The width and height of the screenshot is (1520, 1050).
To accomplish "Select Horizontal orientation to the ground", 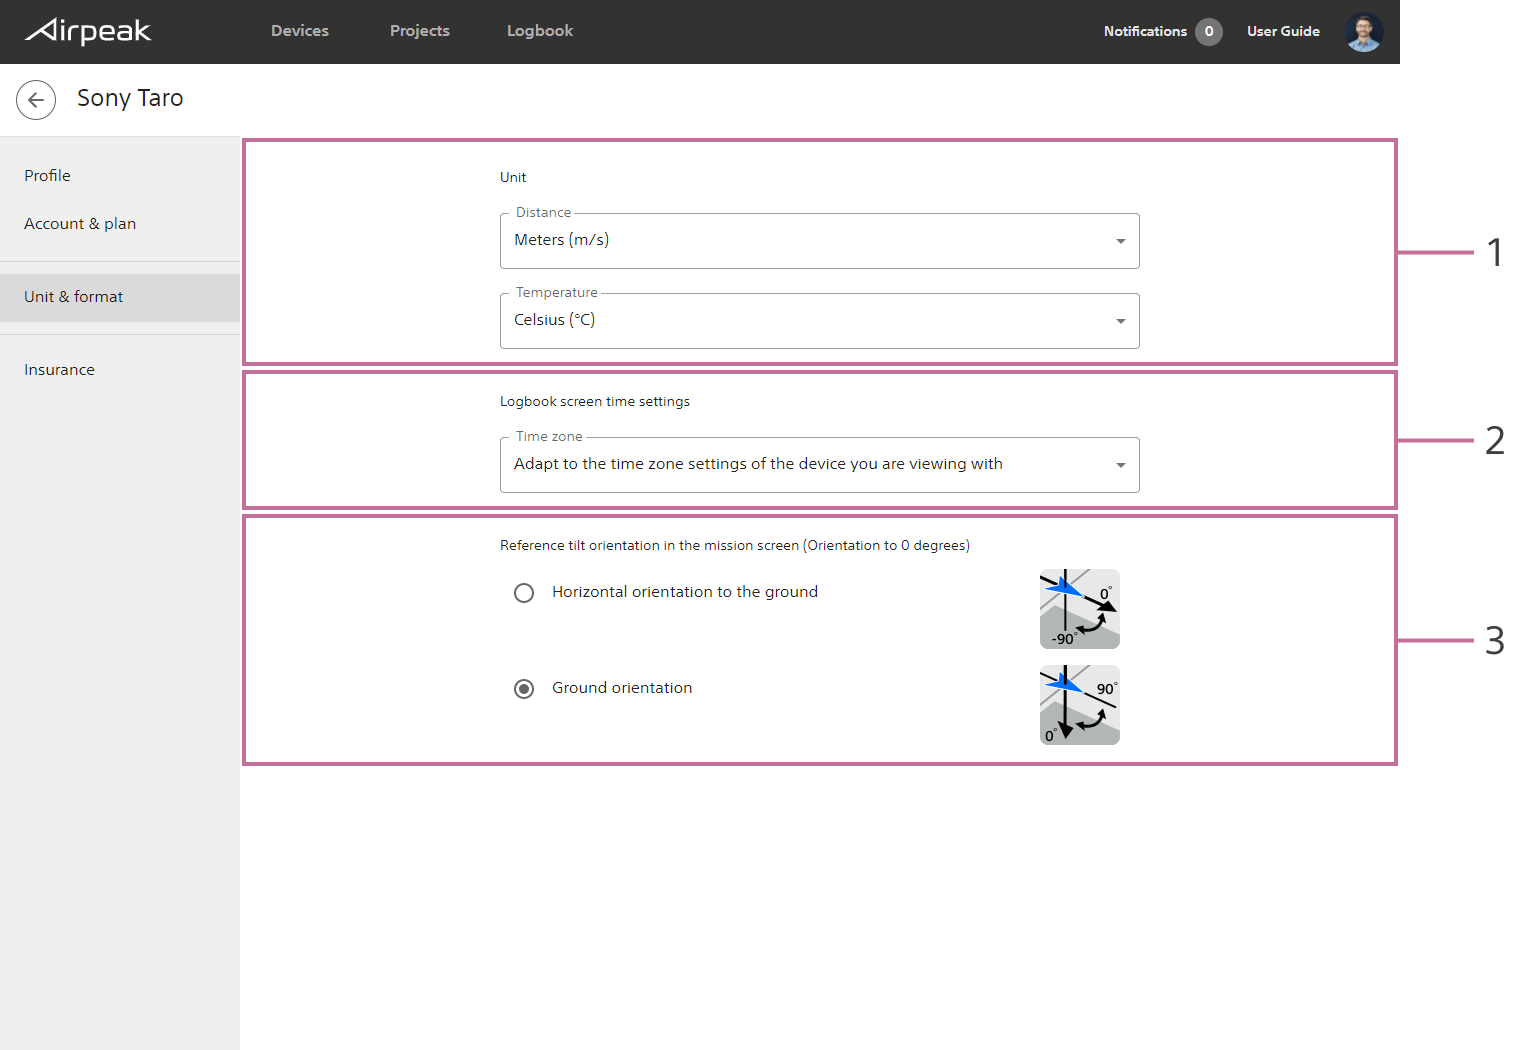I will point(524,593).
